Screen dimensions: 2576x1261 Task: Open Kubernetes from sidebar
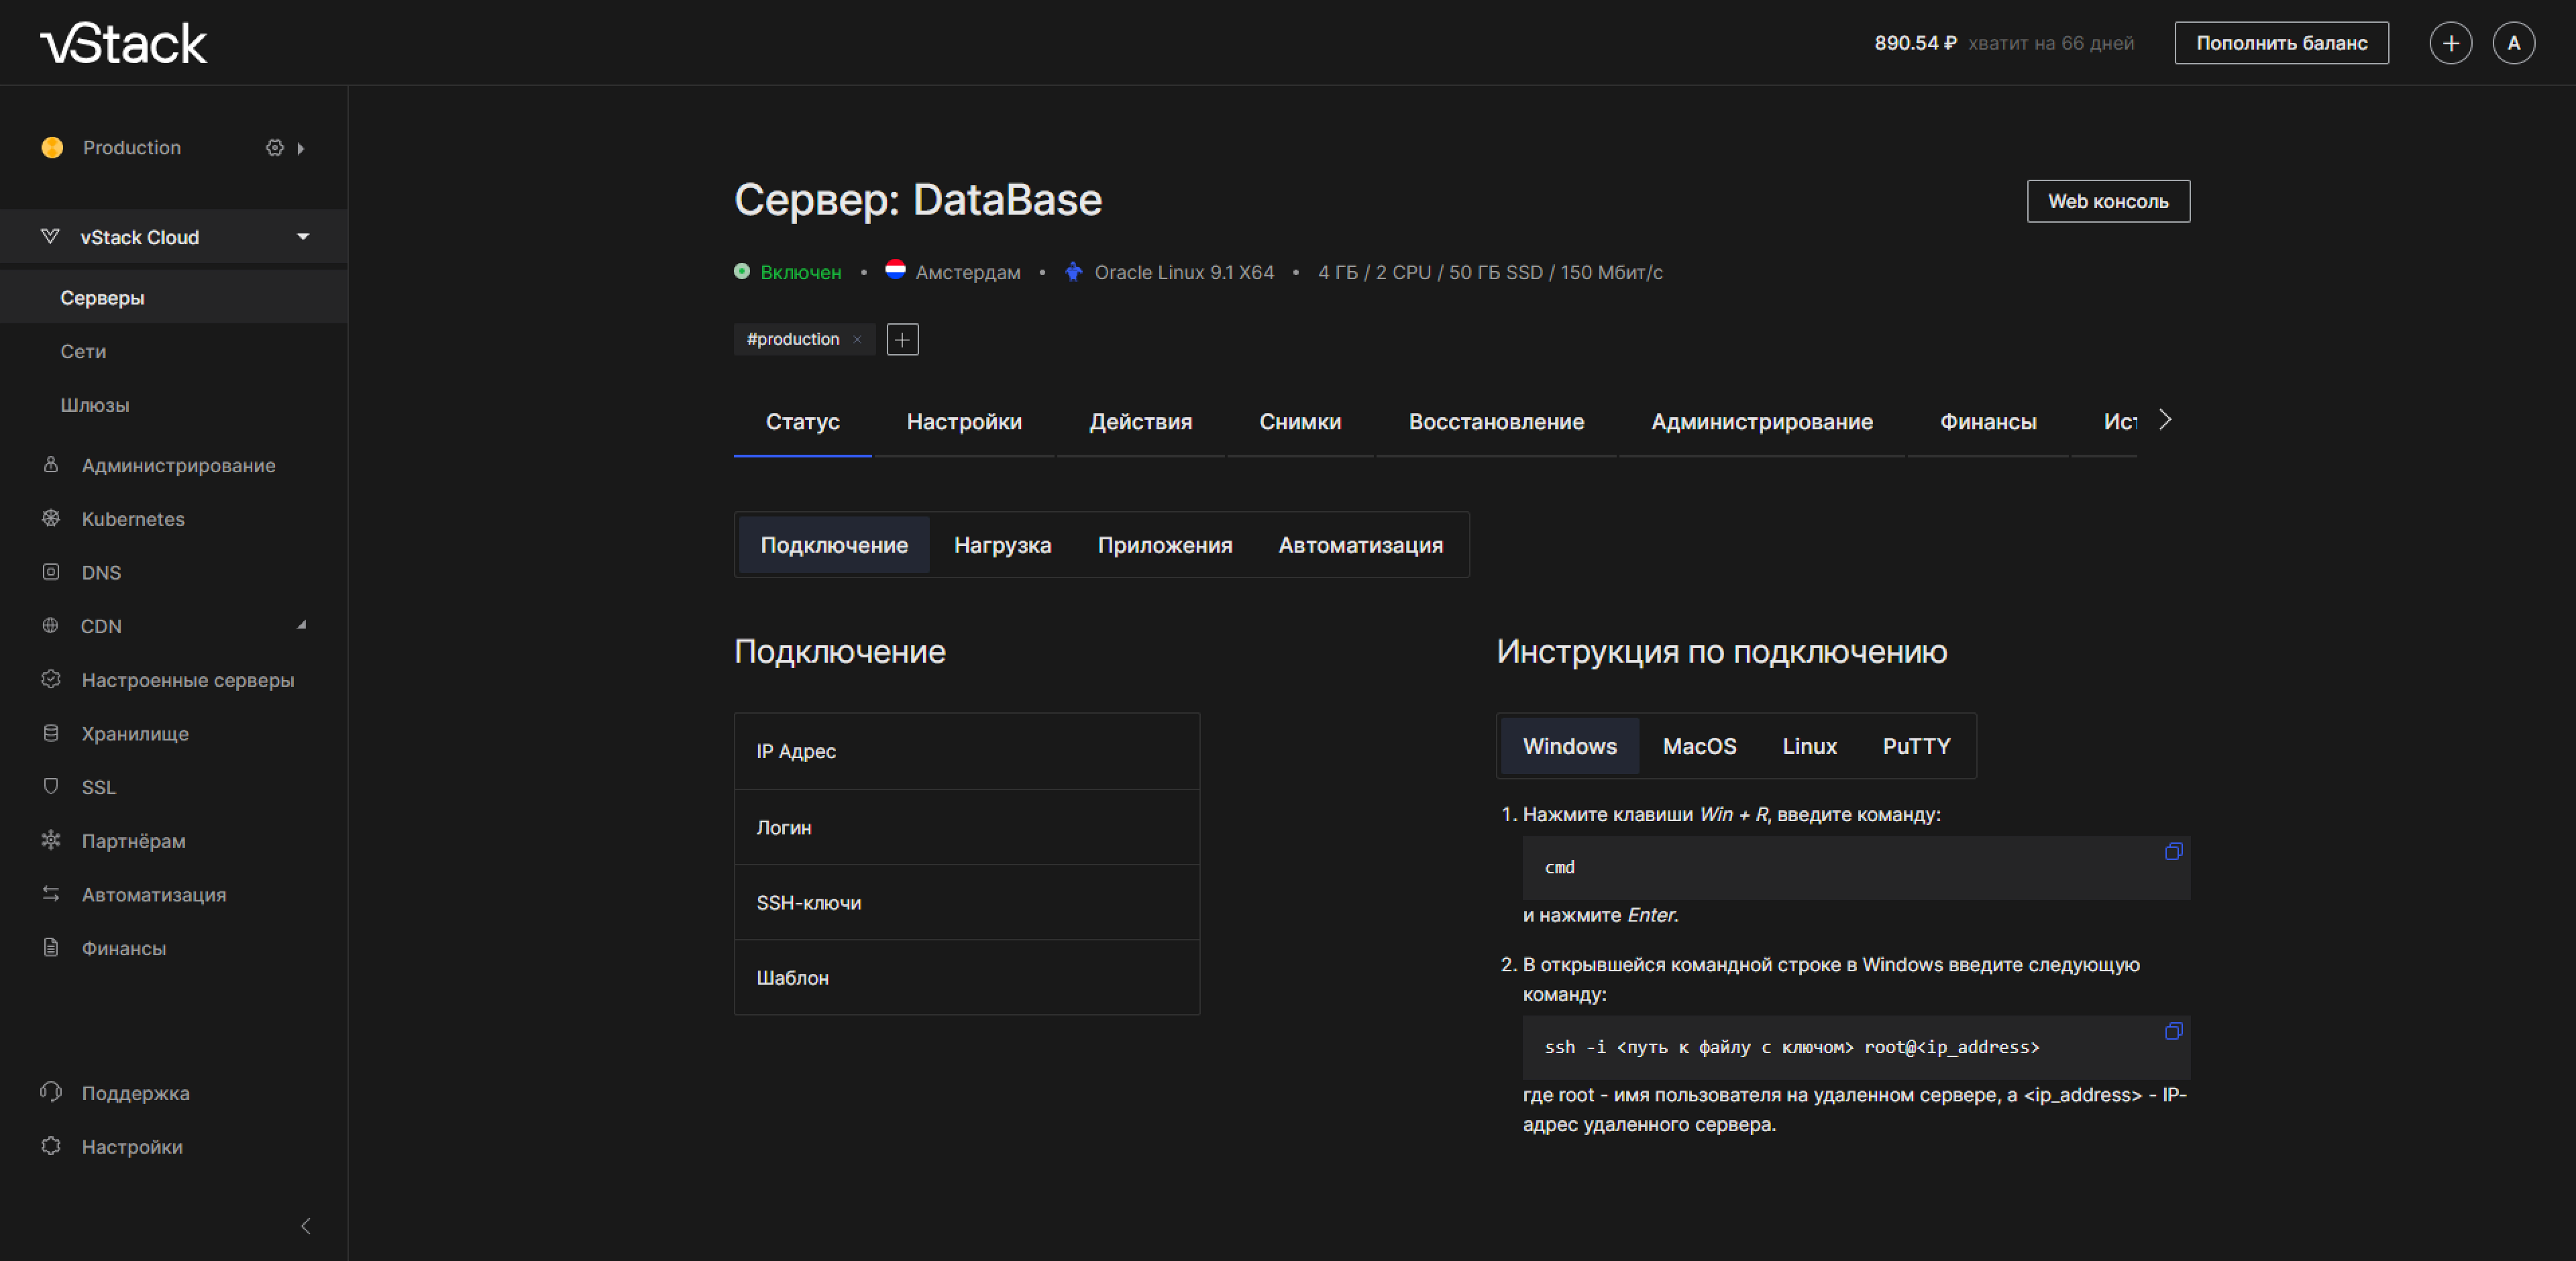point(132,519)
